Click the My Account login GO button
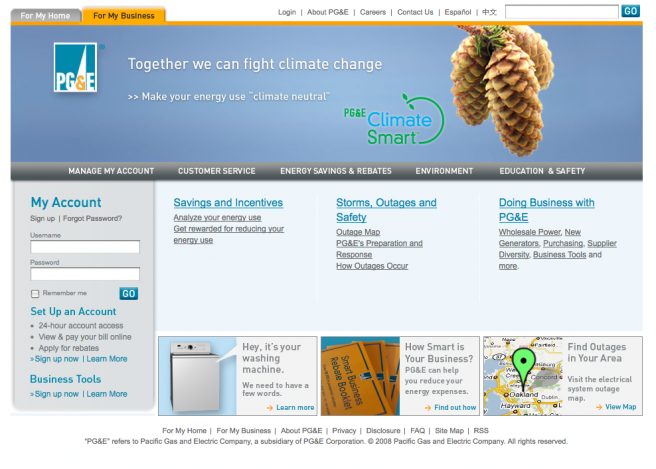Image resolution: width=656 pixels, height=469 pixels. (x=128, y=294)
